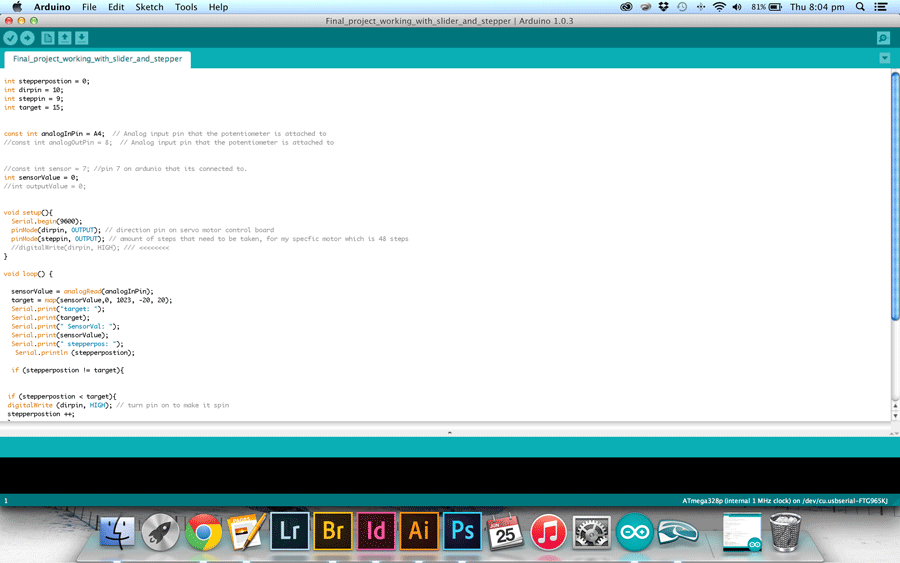Click the 'void setup(){' line
The width and height of the screenshot is (900, 563).
pyautogui.click(x=28, y=212)
